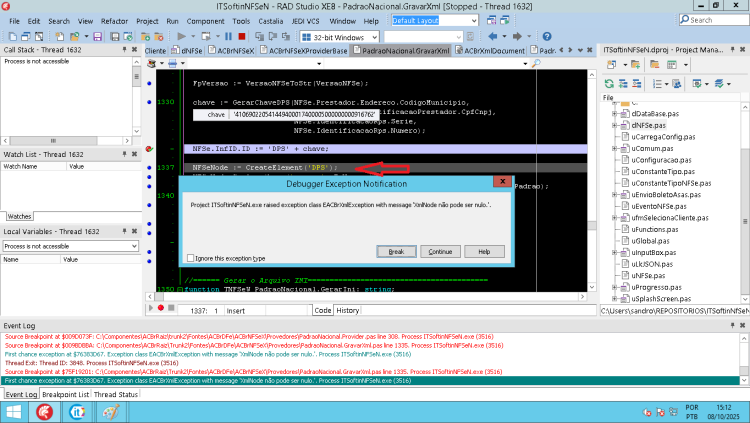Expand the uComum.pas tree node
The height and width of the screenshot is (423, 750).
click(615, 148)
